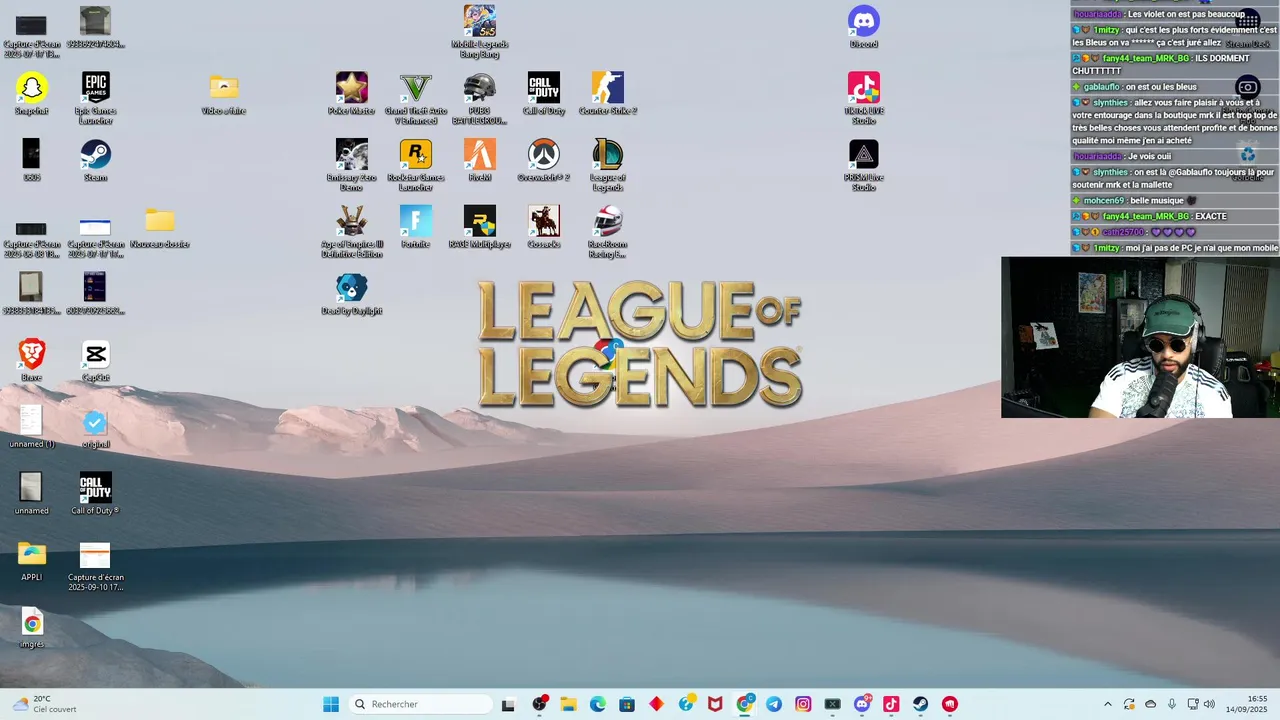
Task: Expand hidden system tray icons chevron
Action: [x=1107, y=704]
